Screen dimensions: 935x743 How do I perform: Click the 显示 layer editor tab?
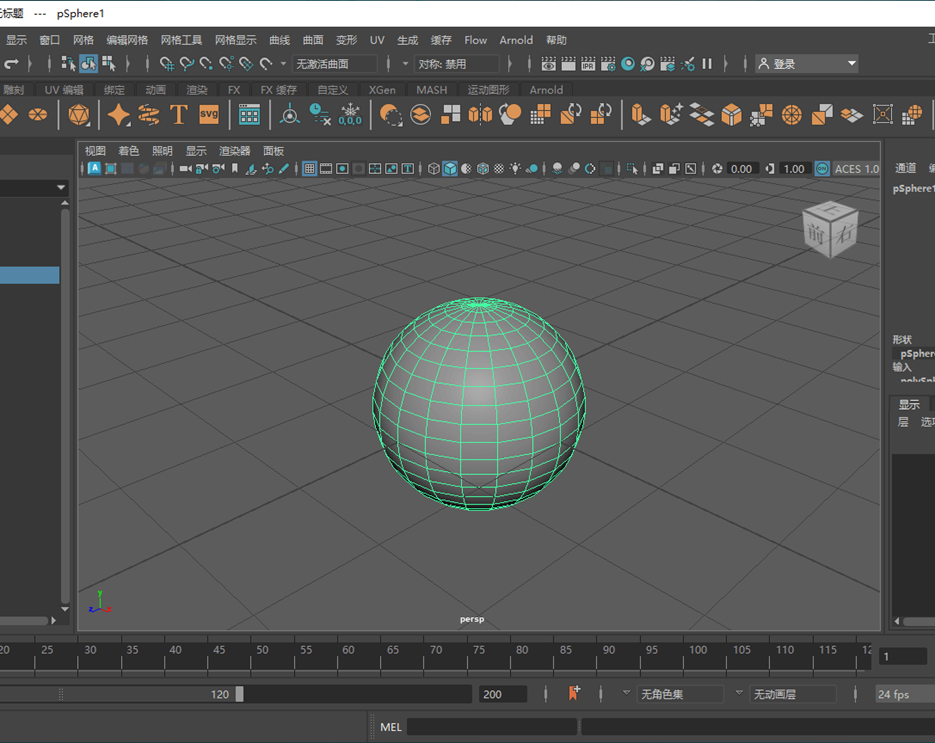909,404
